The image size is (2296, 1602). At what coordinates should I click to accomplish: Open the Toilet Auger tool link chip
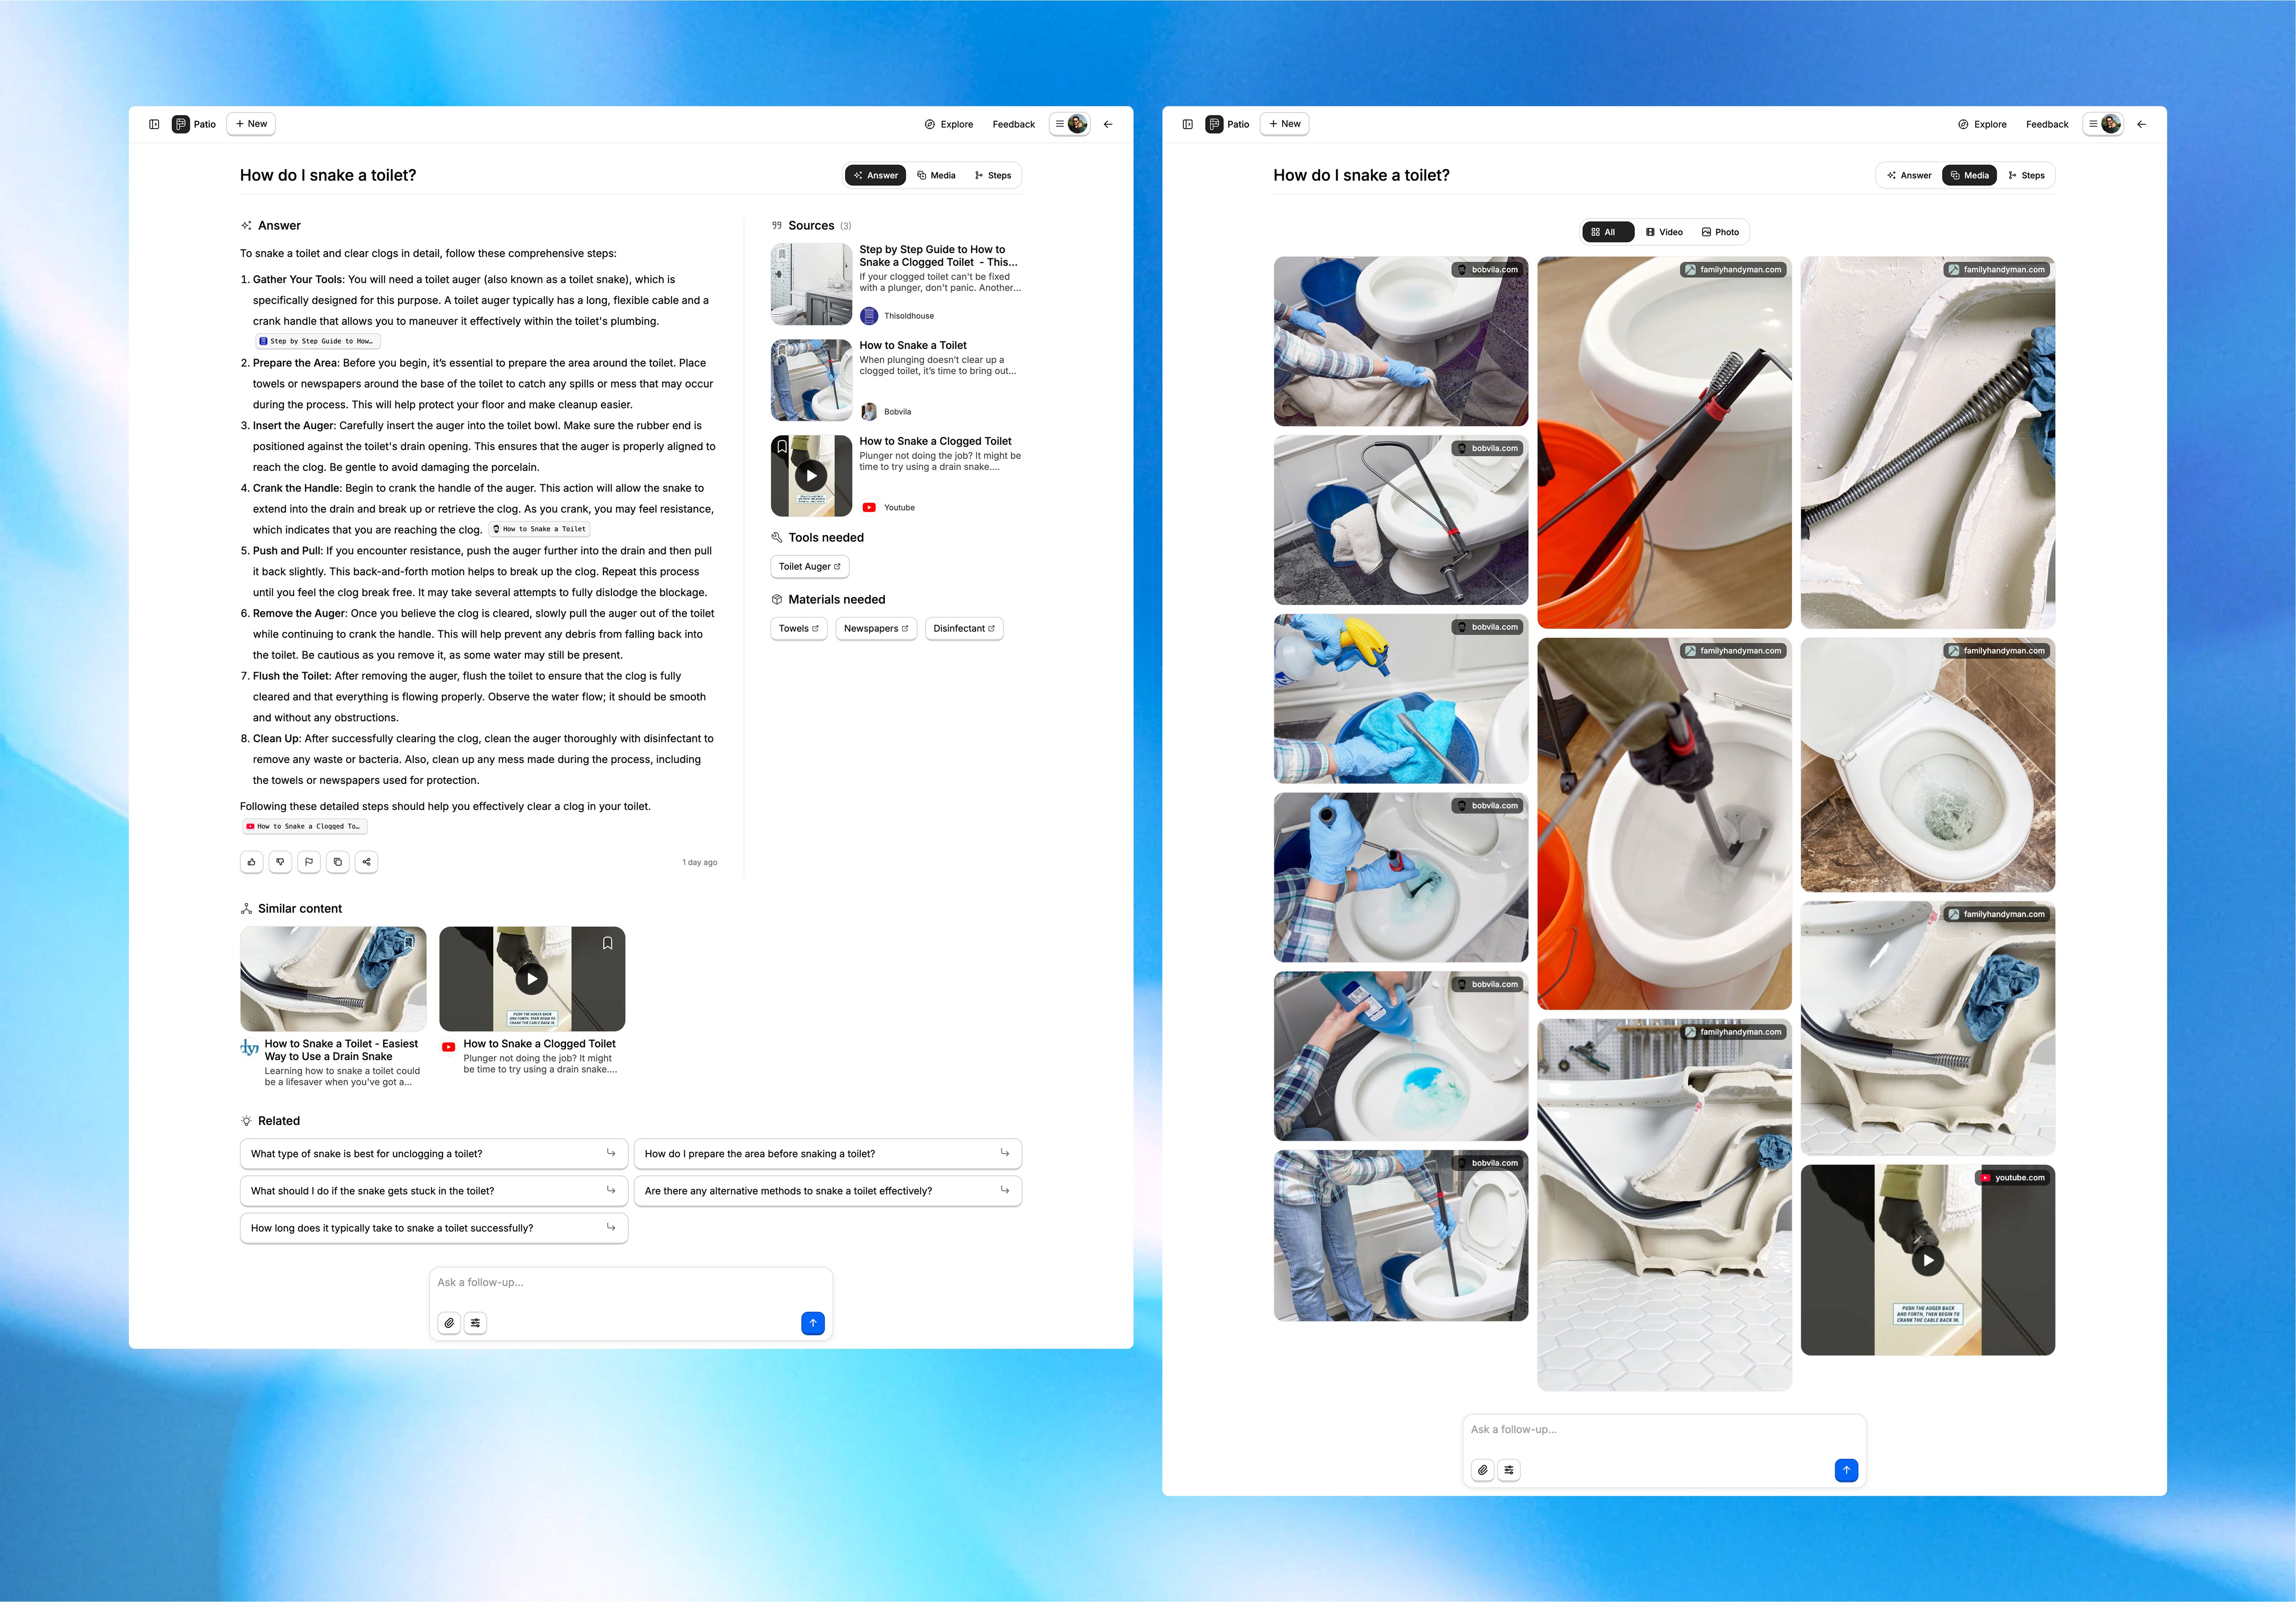(809, 567)
